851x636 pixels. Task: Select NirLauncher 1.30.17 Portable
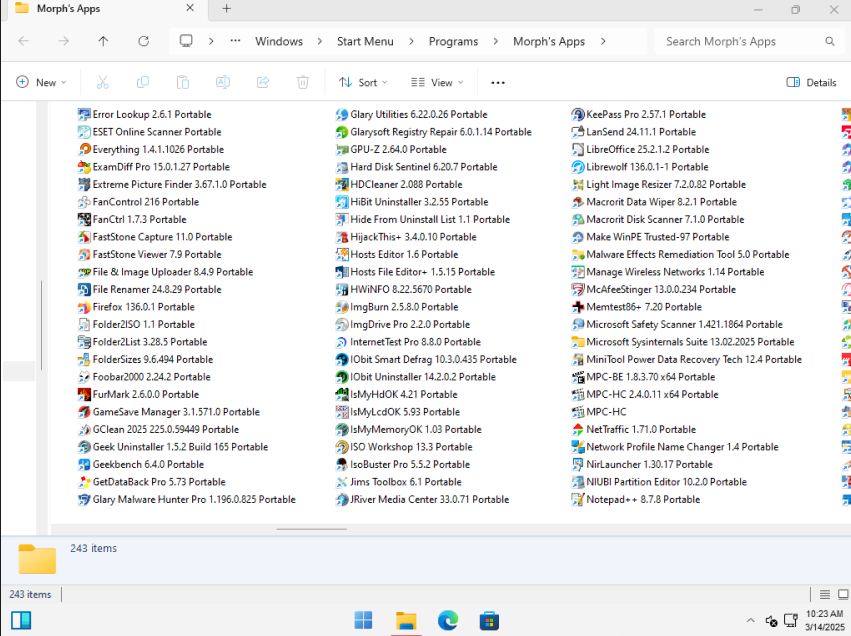(643, 465)
